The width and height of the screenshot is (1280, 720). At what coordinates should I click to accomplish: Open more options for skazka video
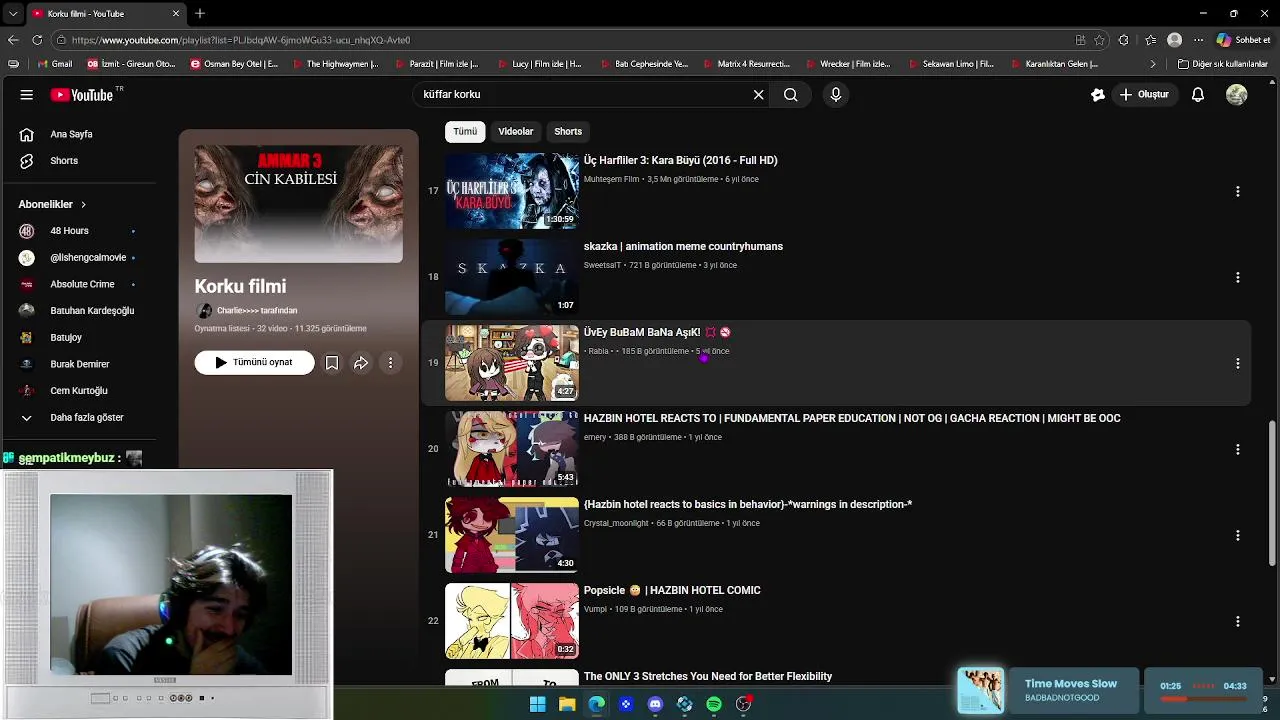point(1237,277)
